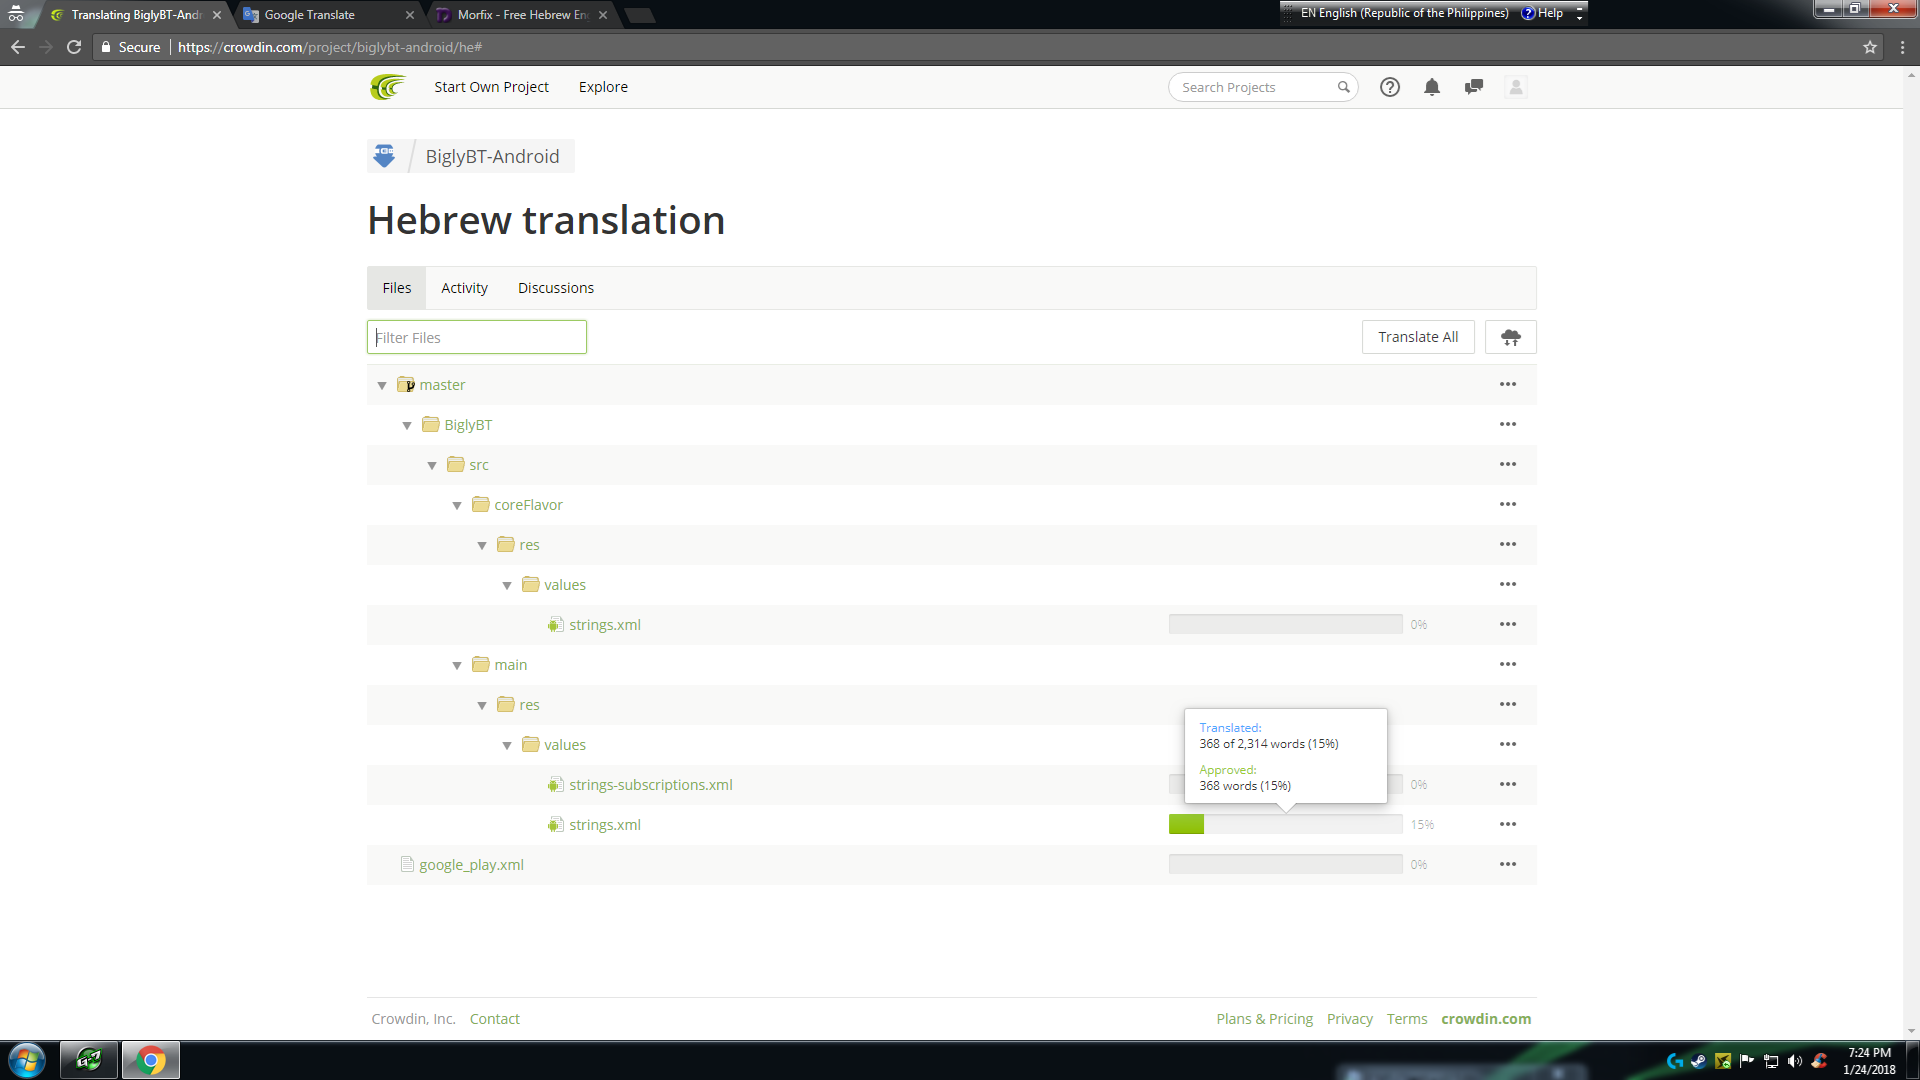Open the messages chat icon
The width and height of the screenshot is (1920, 1080).
(1474, 87)
